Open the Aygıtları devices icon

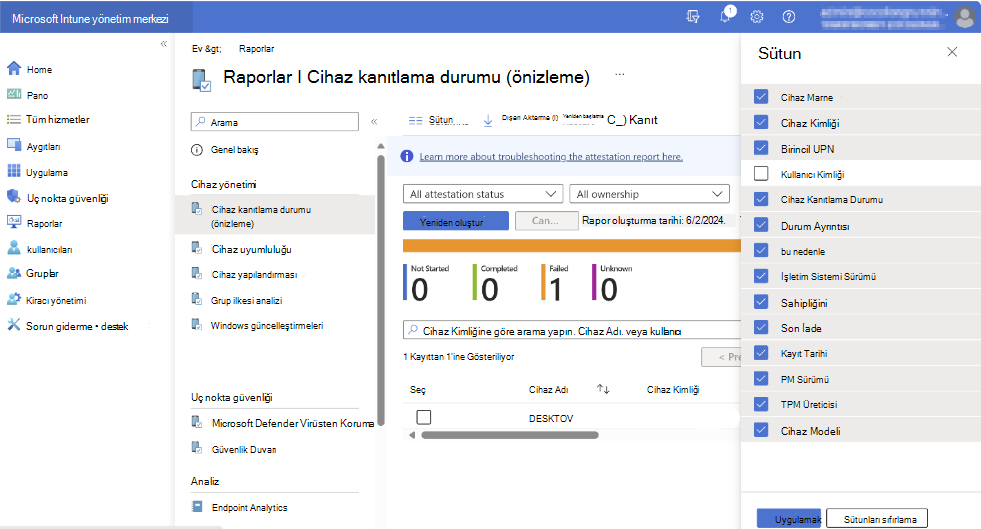coord(14,145)
